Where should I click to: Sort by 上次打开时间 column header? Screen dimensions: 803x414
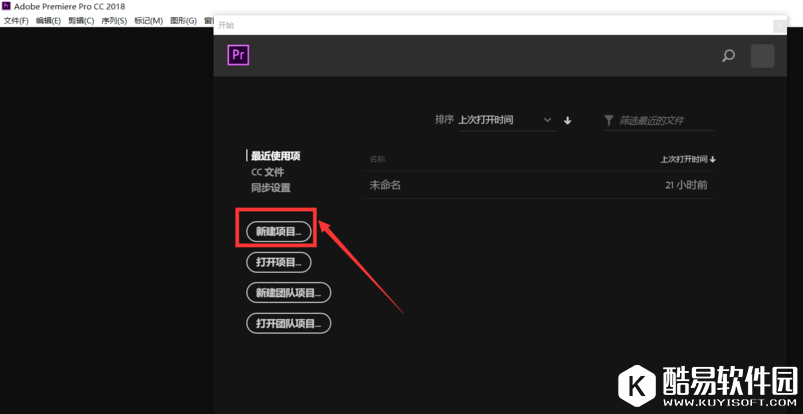(687, 159)
